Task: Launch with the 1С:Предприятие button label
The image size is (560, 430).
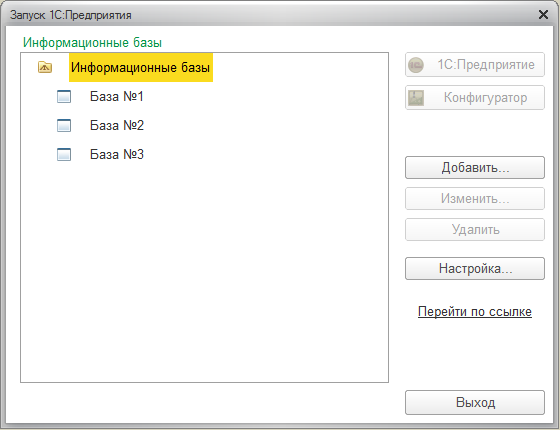Action: (x=486, y=65)
